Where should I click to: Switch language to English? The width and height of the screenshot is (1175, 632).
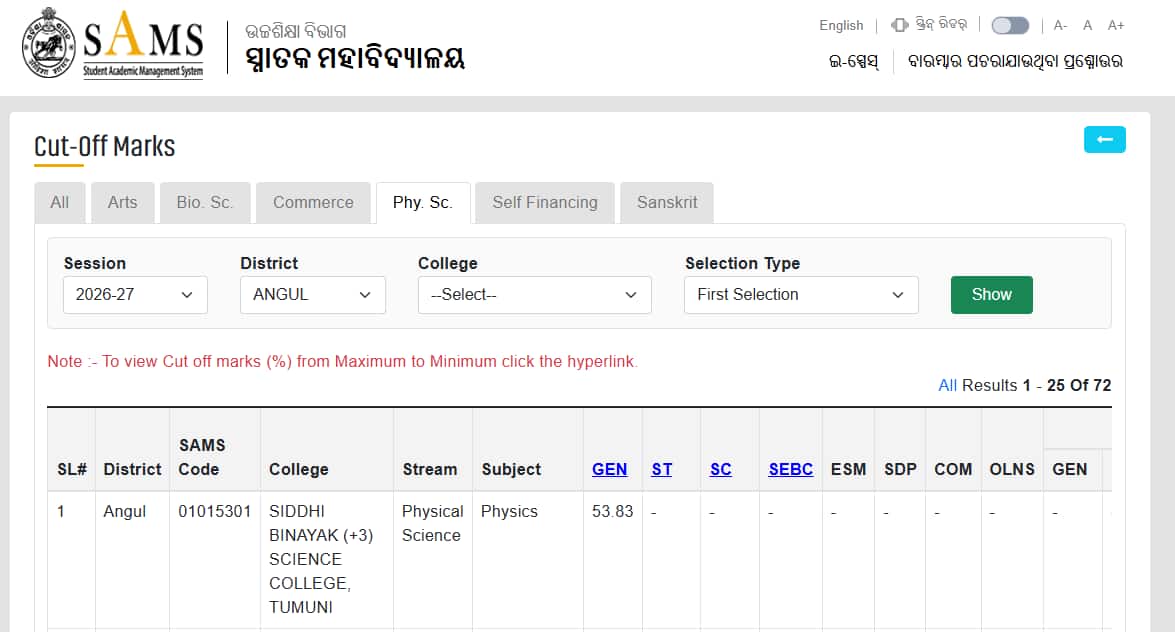pyautogui.click(x=841, y=25)
